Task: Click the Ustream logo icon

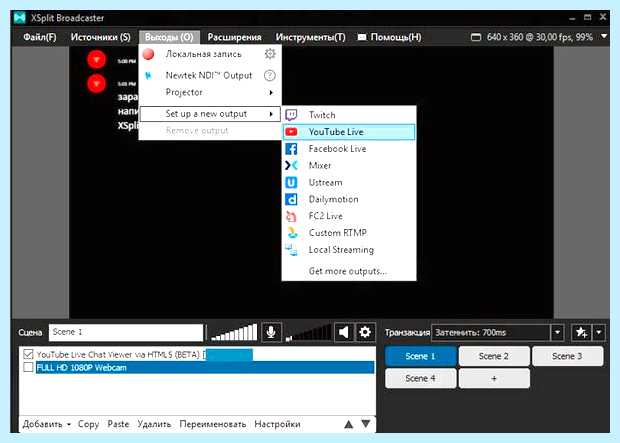Action: click(x=291, y=182)
